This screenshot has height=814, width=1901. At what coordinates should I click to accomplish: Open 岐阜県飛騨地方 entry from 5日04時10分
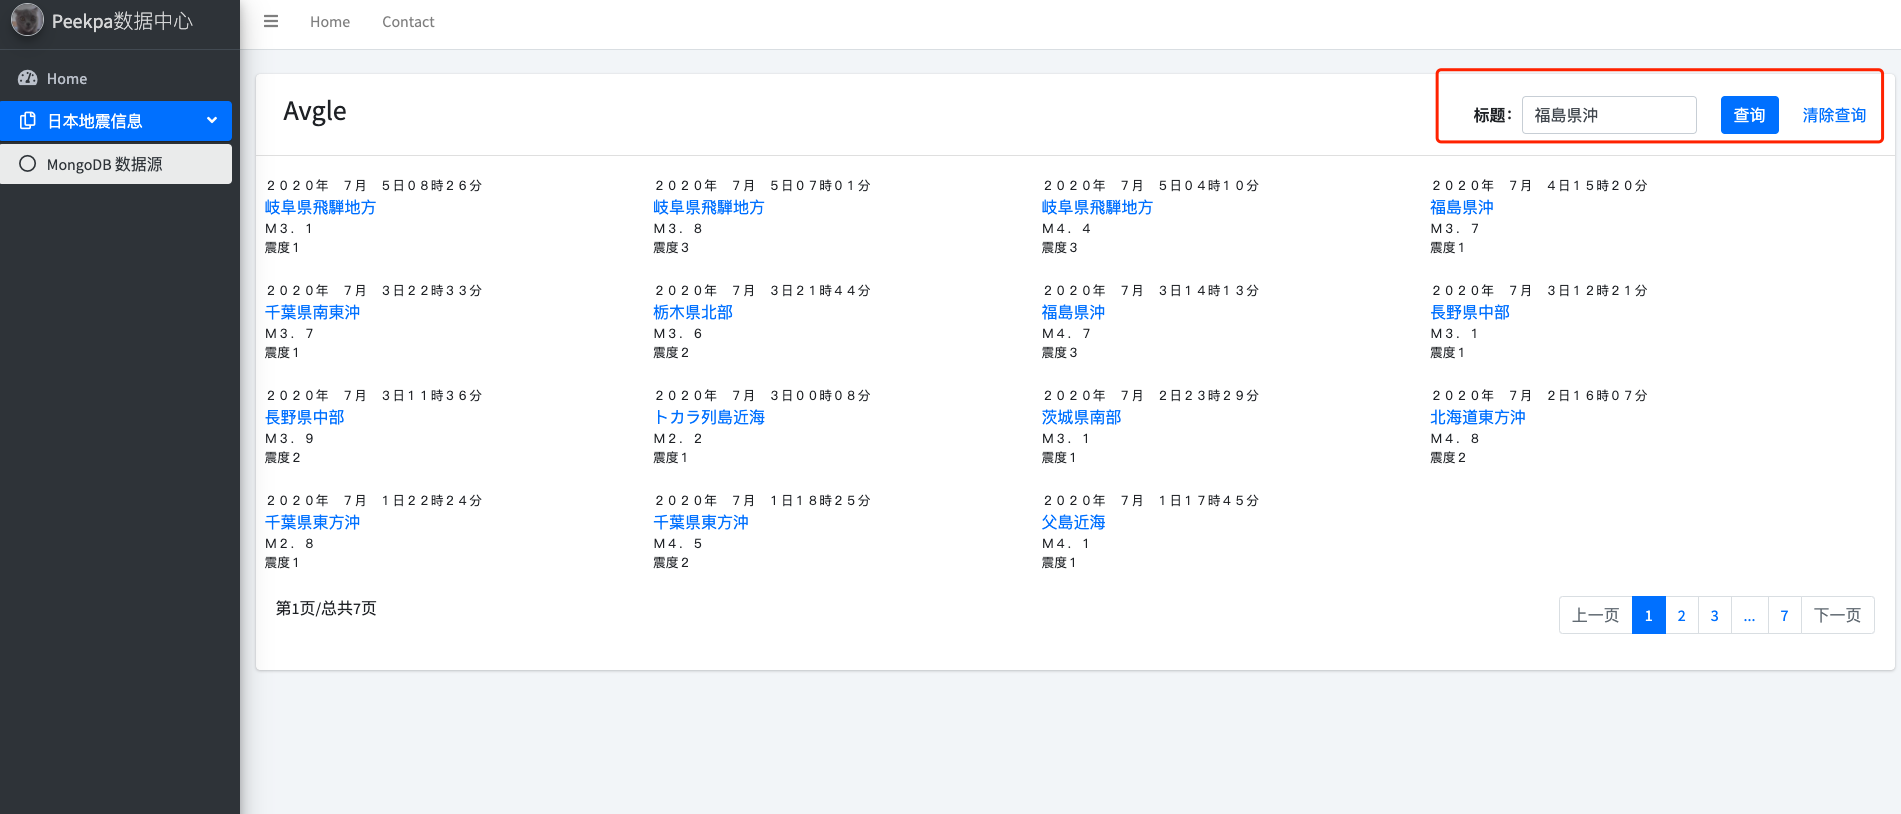1097,207
